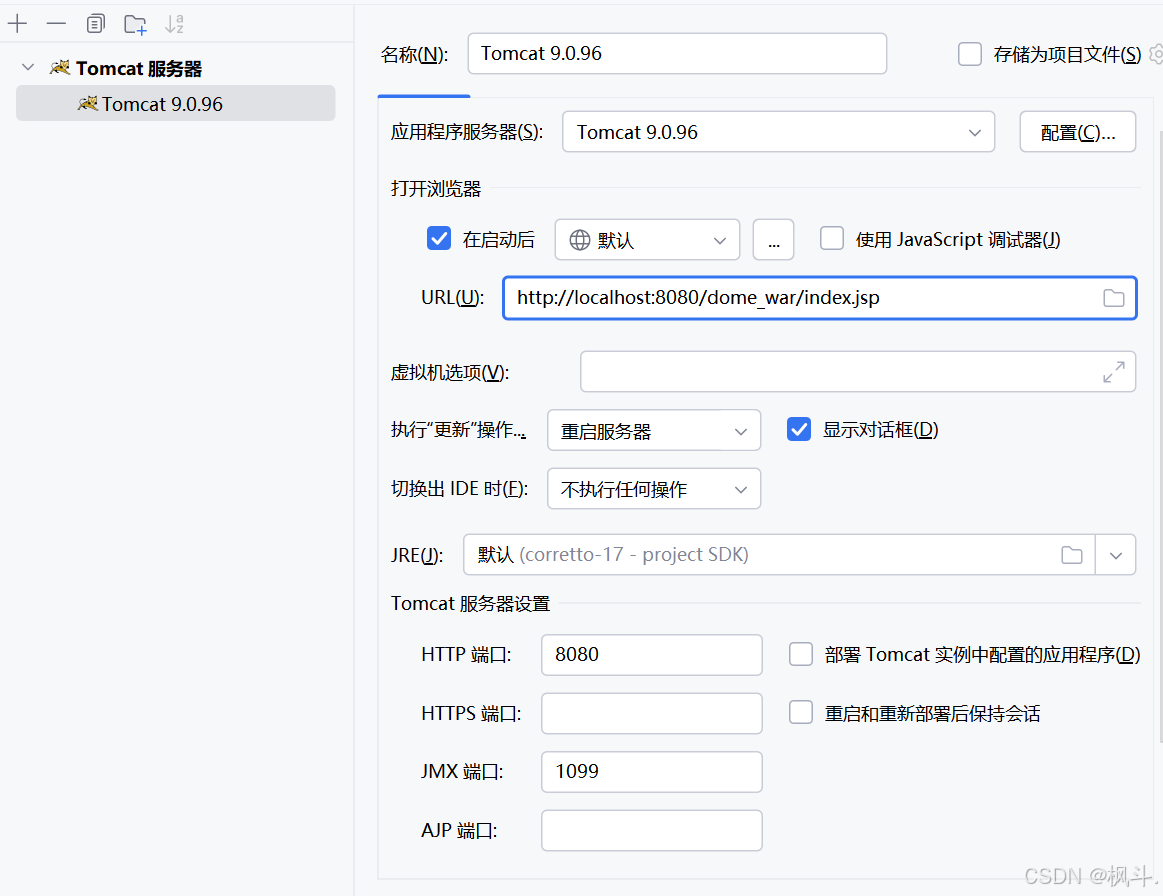1163x896 pixels.
Task: Click the ... browse browser button
Action: point(774,240)
